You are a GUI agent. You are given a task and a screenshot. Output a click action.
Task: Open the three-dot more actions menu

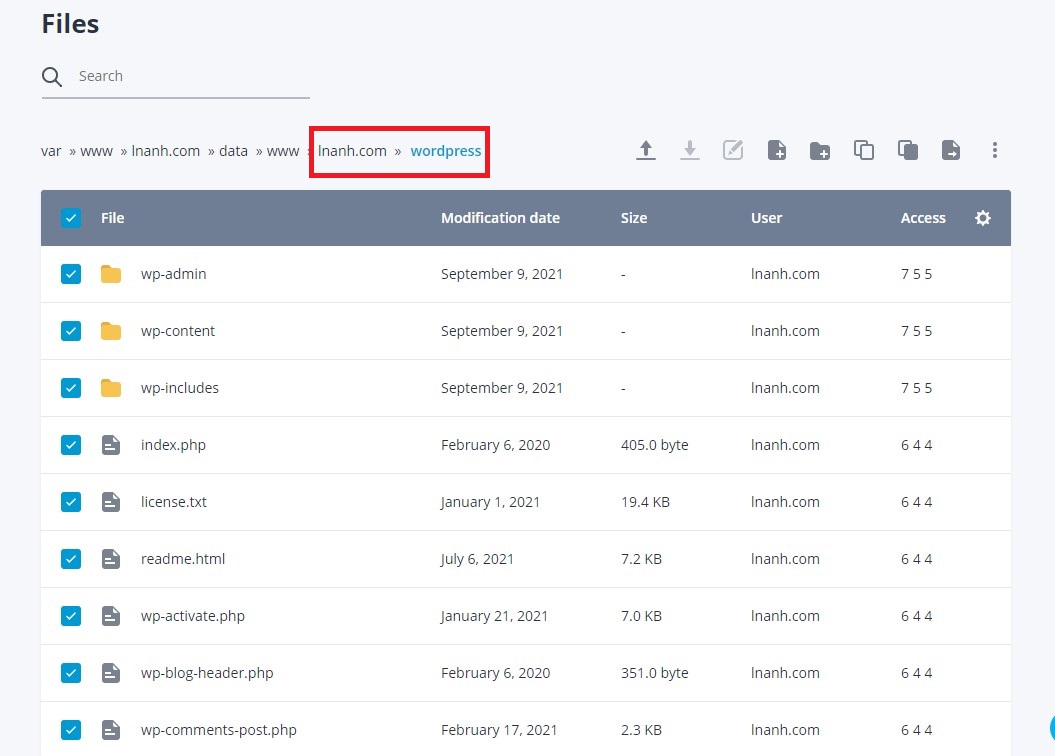(x=994, y=150)
